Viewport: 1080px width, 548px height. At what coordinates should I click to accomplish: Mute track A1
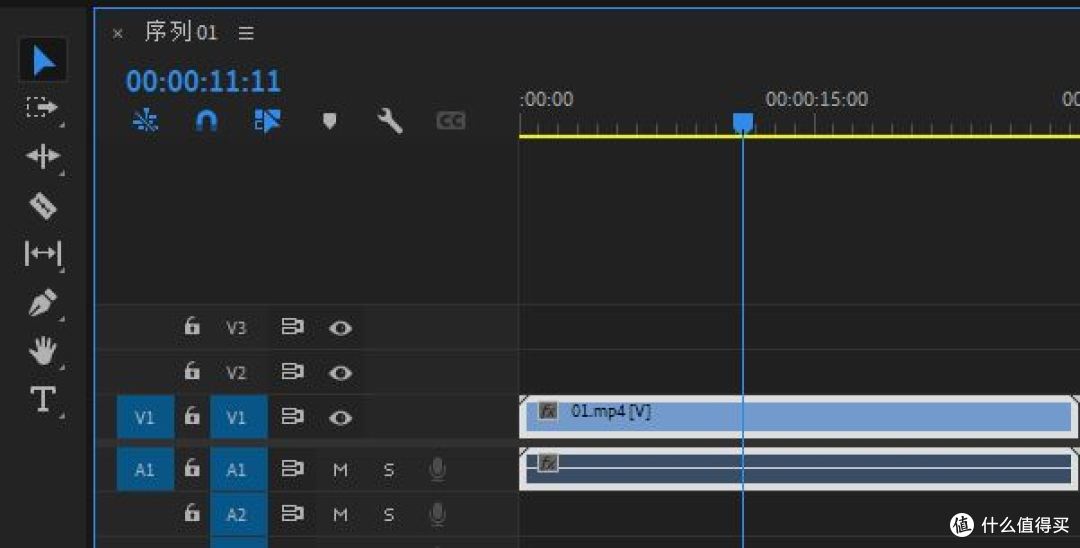click(x=340, y=470)
